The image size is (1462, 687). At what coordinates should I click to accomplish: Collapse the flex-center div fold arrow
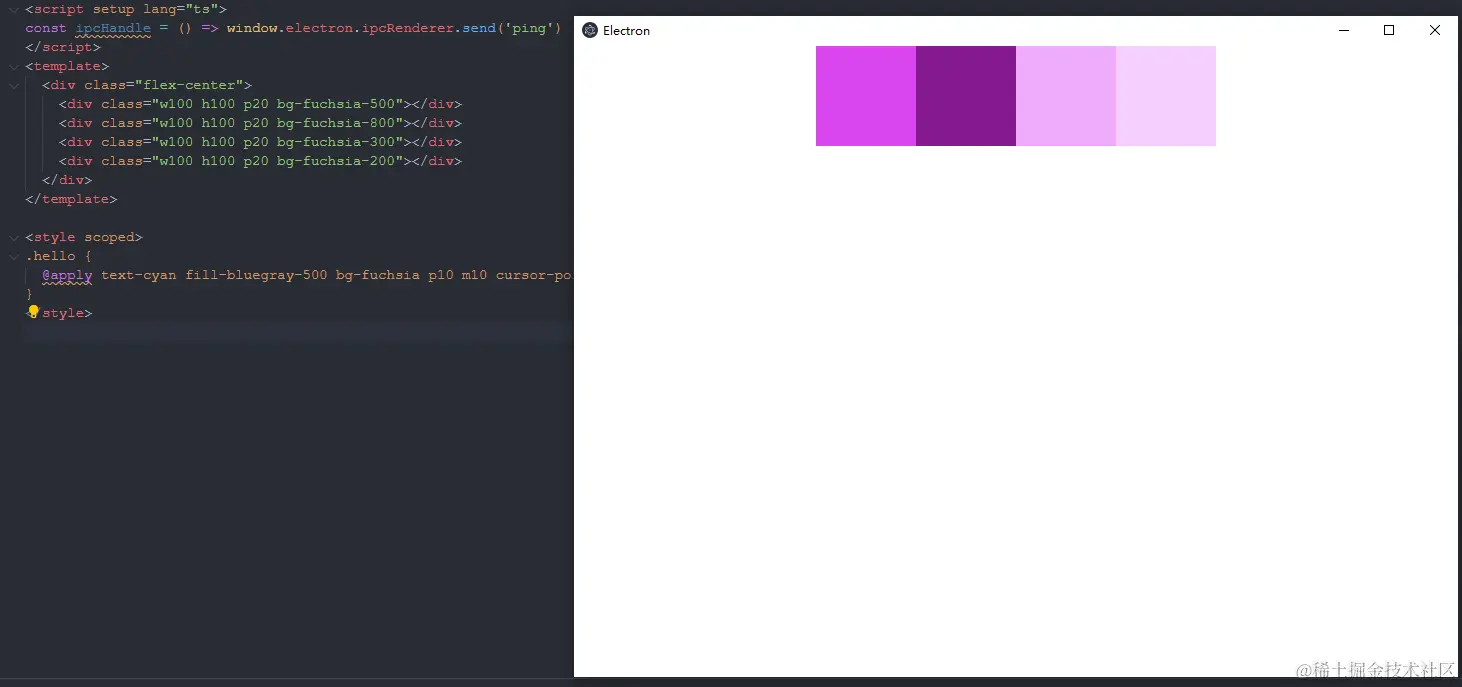point(14,85)
